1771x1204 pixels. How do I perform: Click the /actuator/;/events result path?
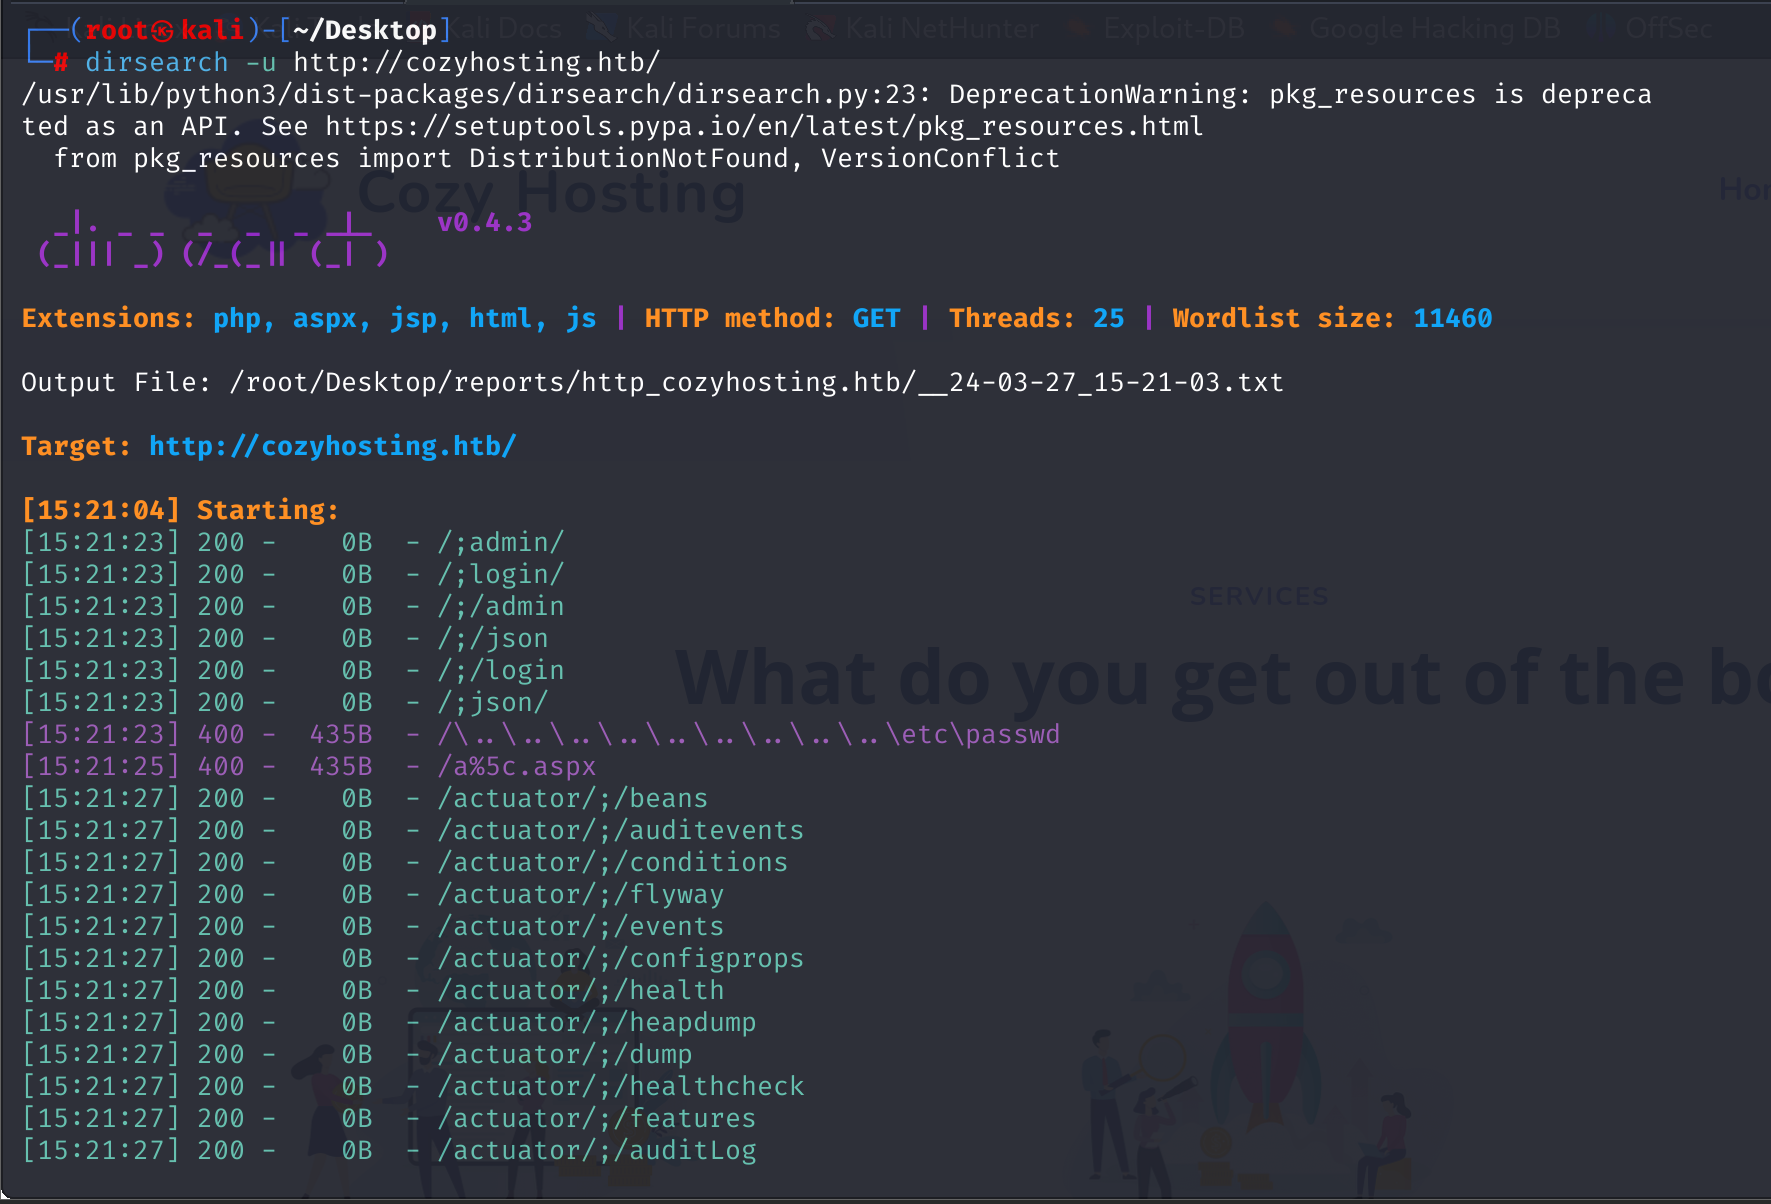(581, 927)
